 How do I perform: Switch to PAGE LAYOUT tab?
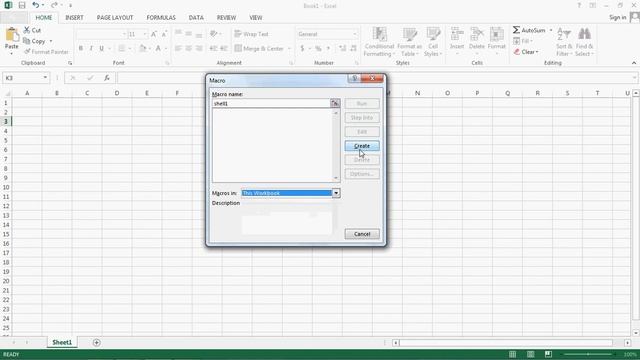tap(115, 18)
